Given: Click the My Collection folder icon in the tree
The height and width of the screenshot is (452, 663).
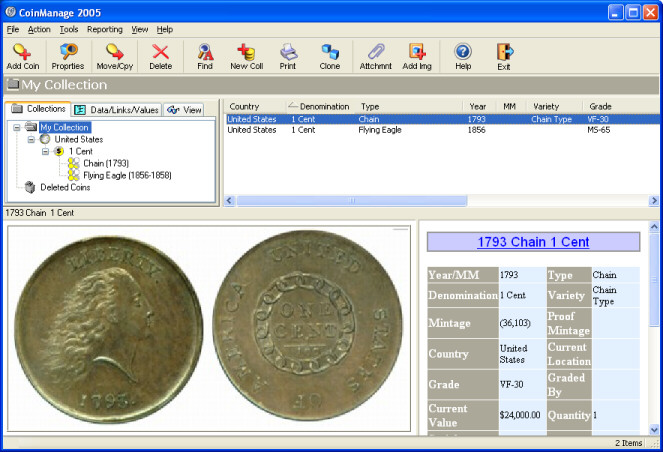Looking at the screenshot, I should coord(31,127).
